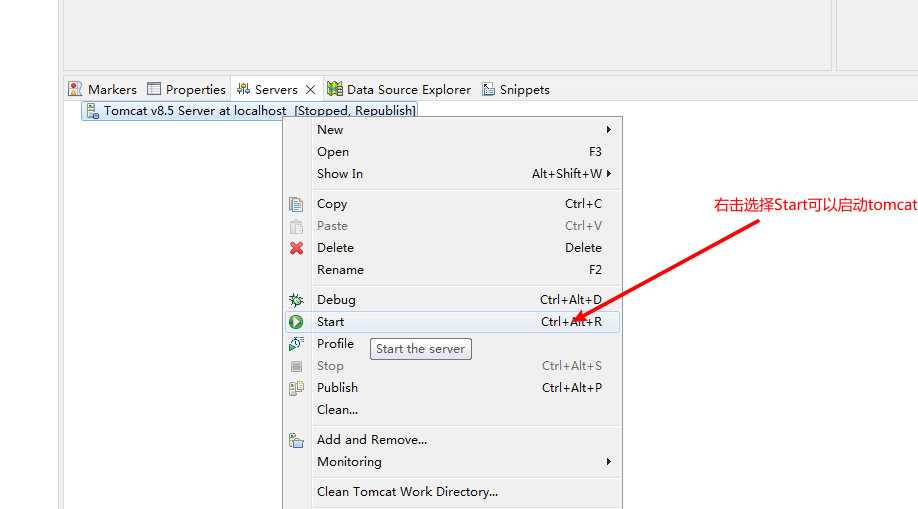Choose Rename from the context menu

452,269
